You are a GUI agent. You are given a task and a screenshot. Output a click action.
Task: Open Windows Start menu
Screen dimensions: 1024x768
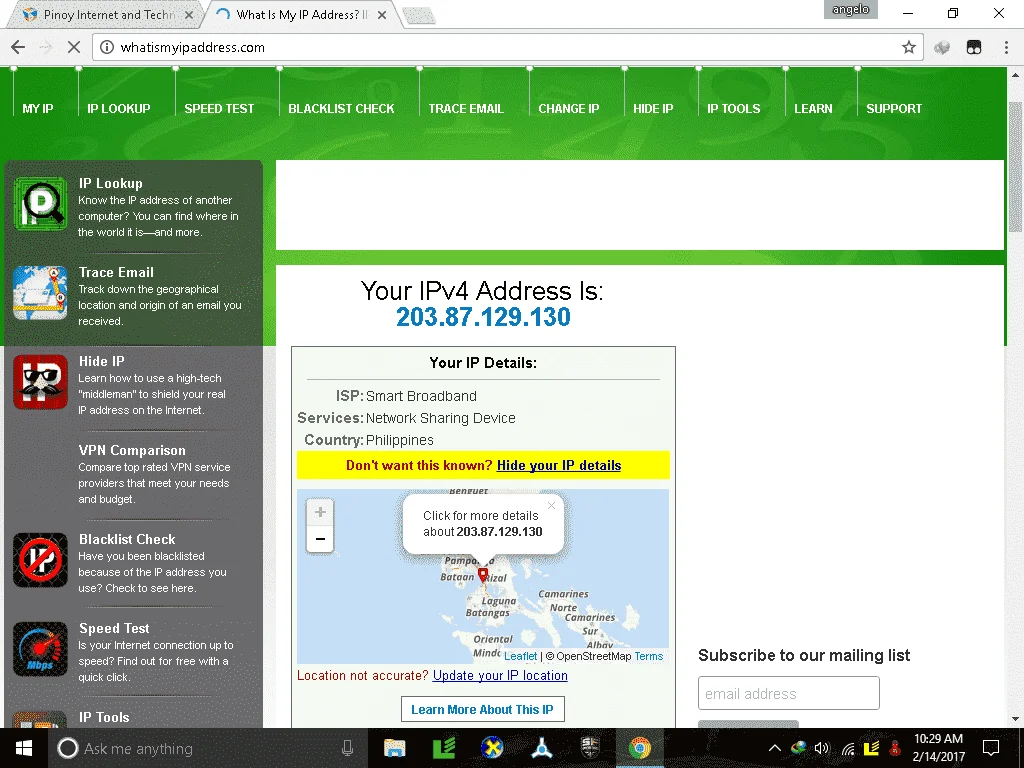(24, 748)
